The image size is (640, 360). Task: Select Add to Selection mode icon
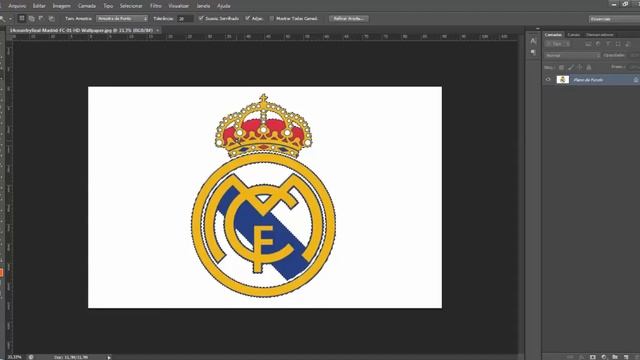tap(31, 19)
